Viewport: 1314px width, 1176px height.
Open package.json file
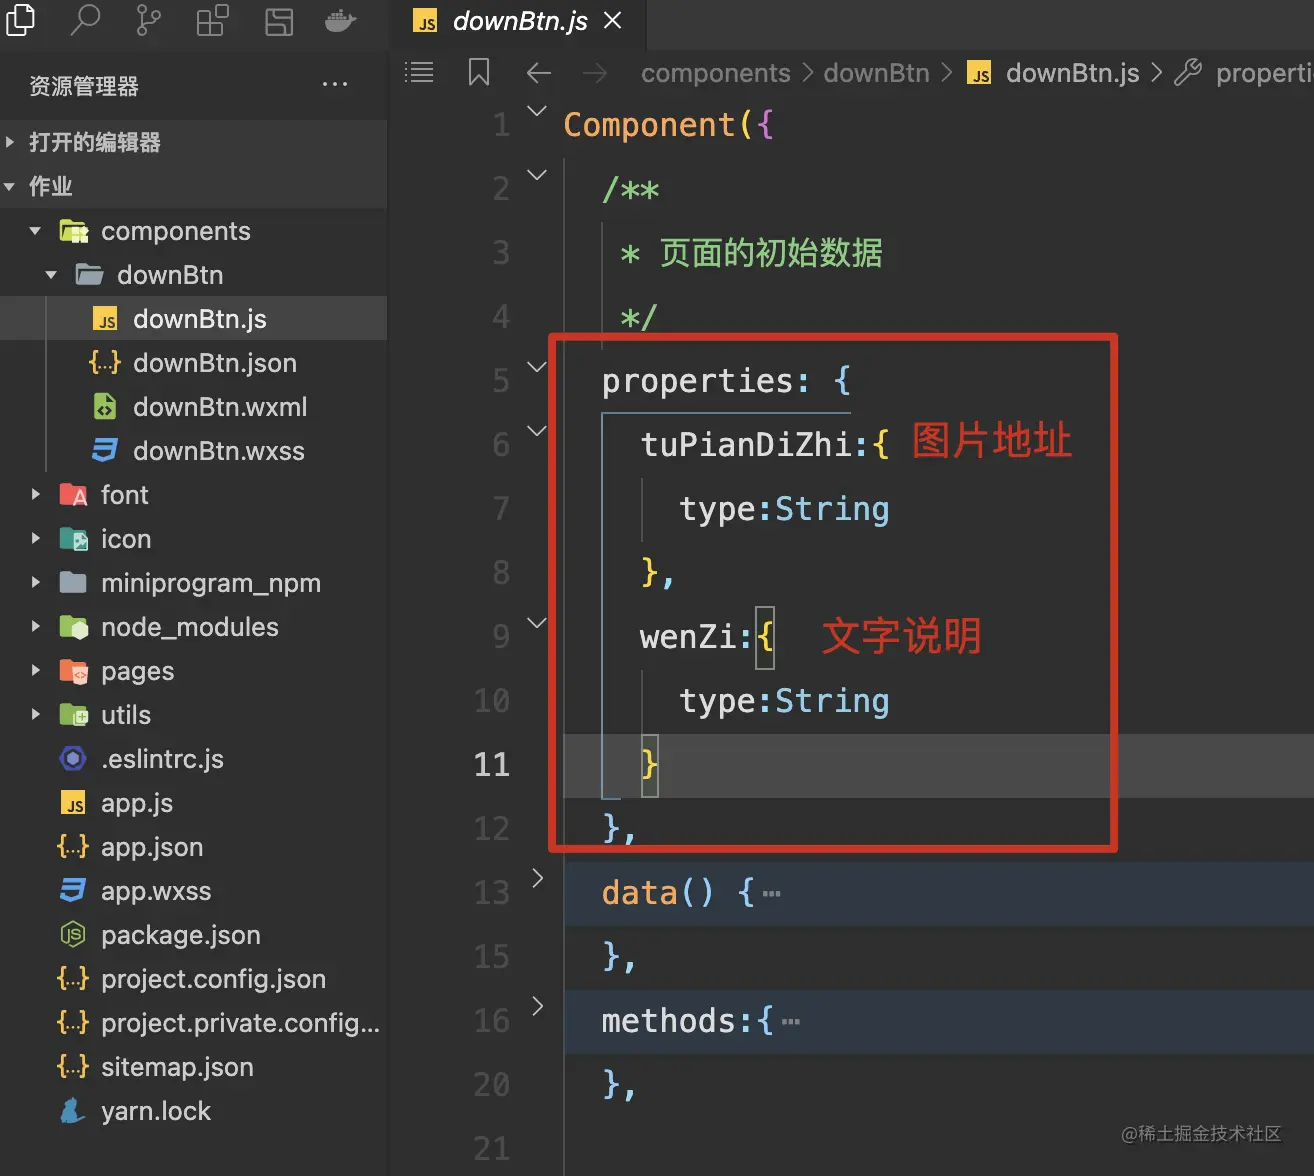pyautogui.click(x=193, y=935)
